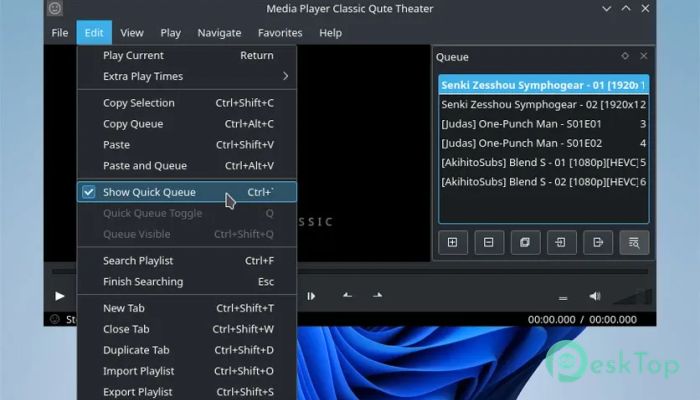Click the frame step forward button
This screenshot has height=400, width=700.
point(311,296)
